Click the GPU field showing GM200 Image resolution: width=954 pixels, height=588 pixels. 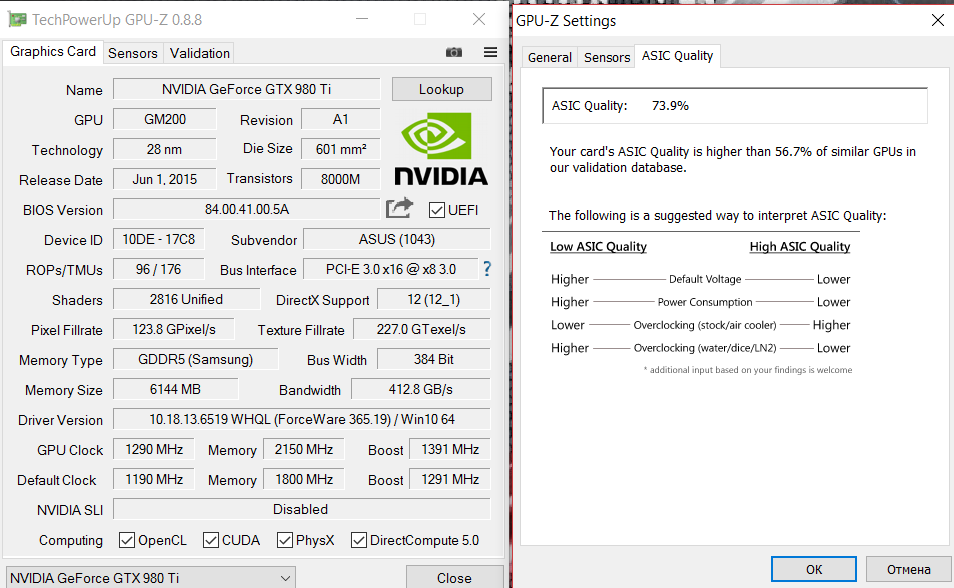click(x=165, y=119)
